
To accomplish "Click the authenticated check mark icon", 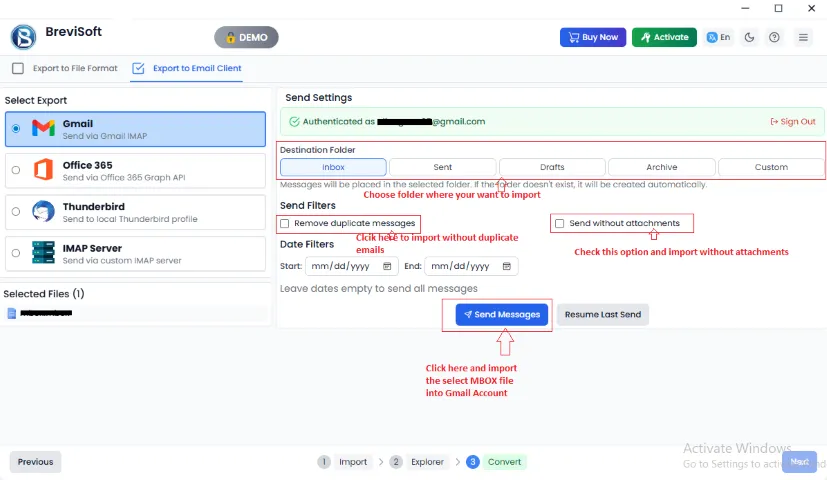I will coord(294,122).
